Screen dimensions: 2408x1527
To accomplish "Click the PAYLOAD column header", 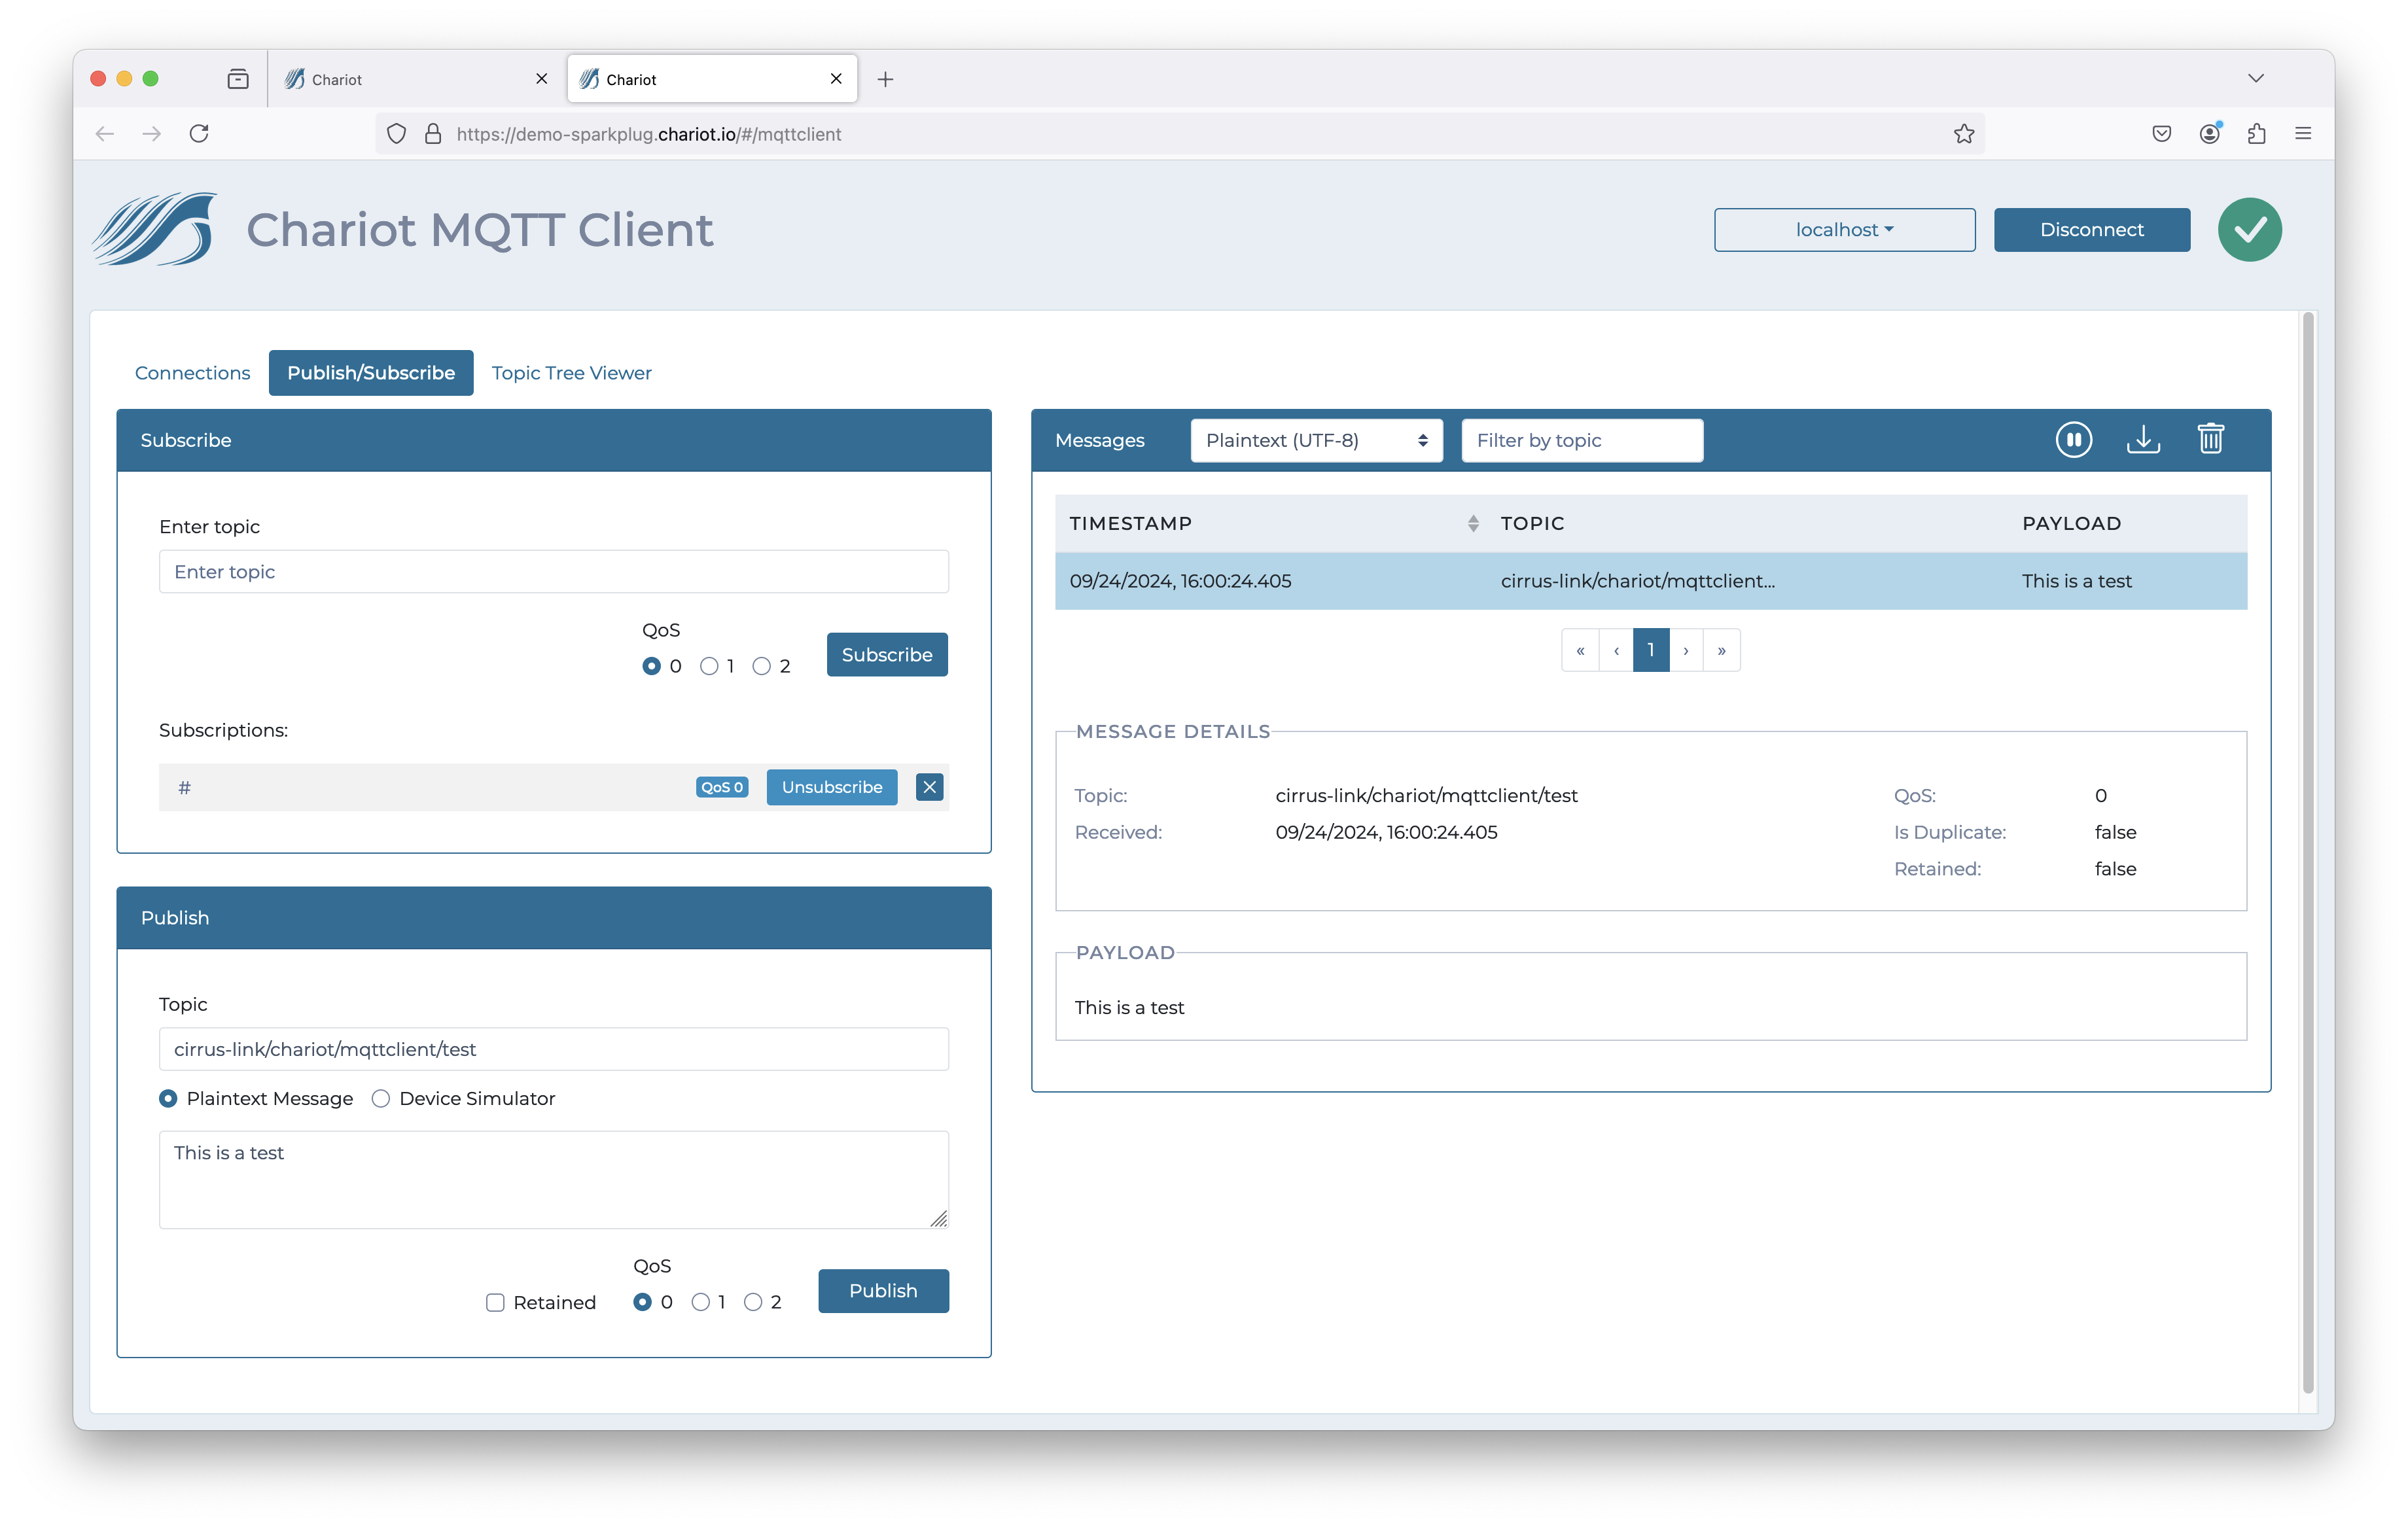I will [x=2071, y=523].
